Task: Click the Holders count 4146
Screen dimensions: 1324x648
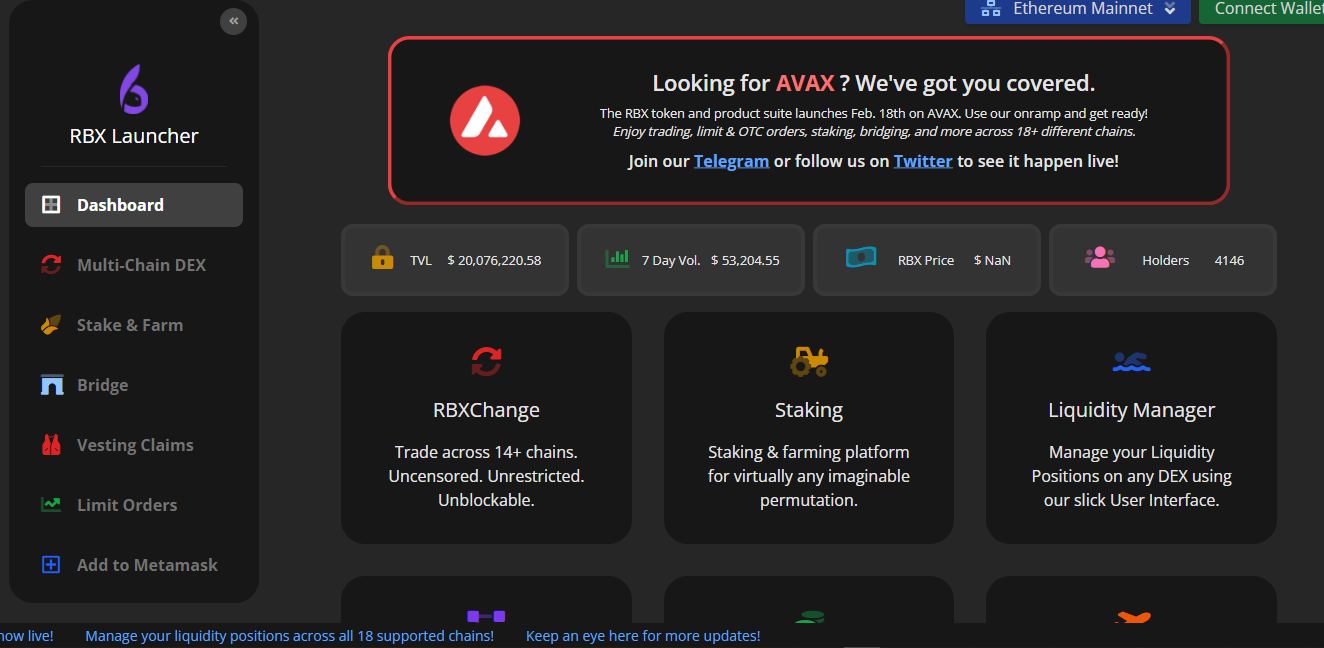Action: (x=1229, y=260)
